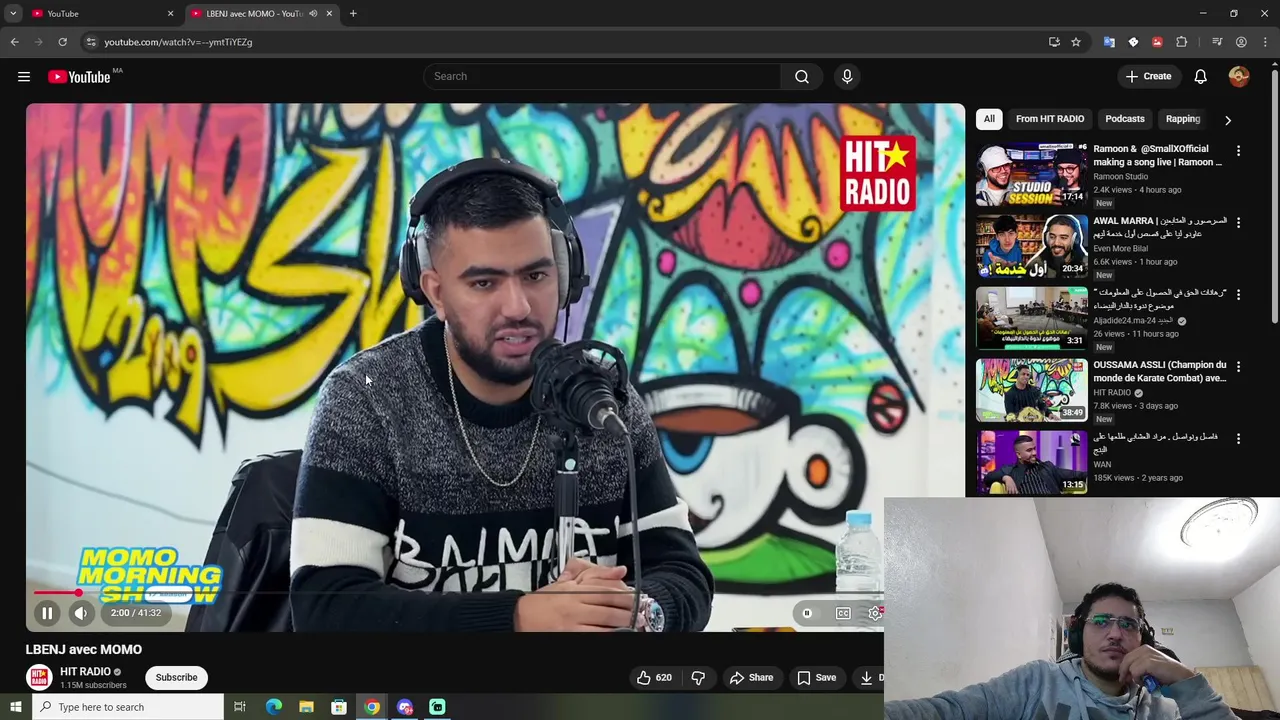Screen dimensions: 1280x720
Task: Seek using the red video progress bar
Action: [x=55, y=593]
